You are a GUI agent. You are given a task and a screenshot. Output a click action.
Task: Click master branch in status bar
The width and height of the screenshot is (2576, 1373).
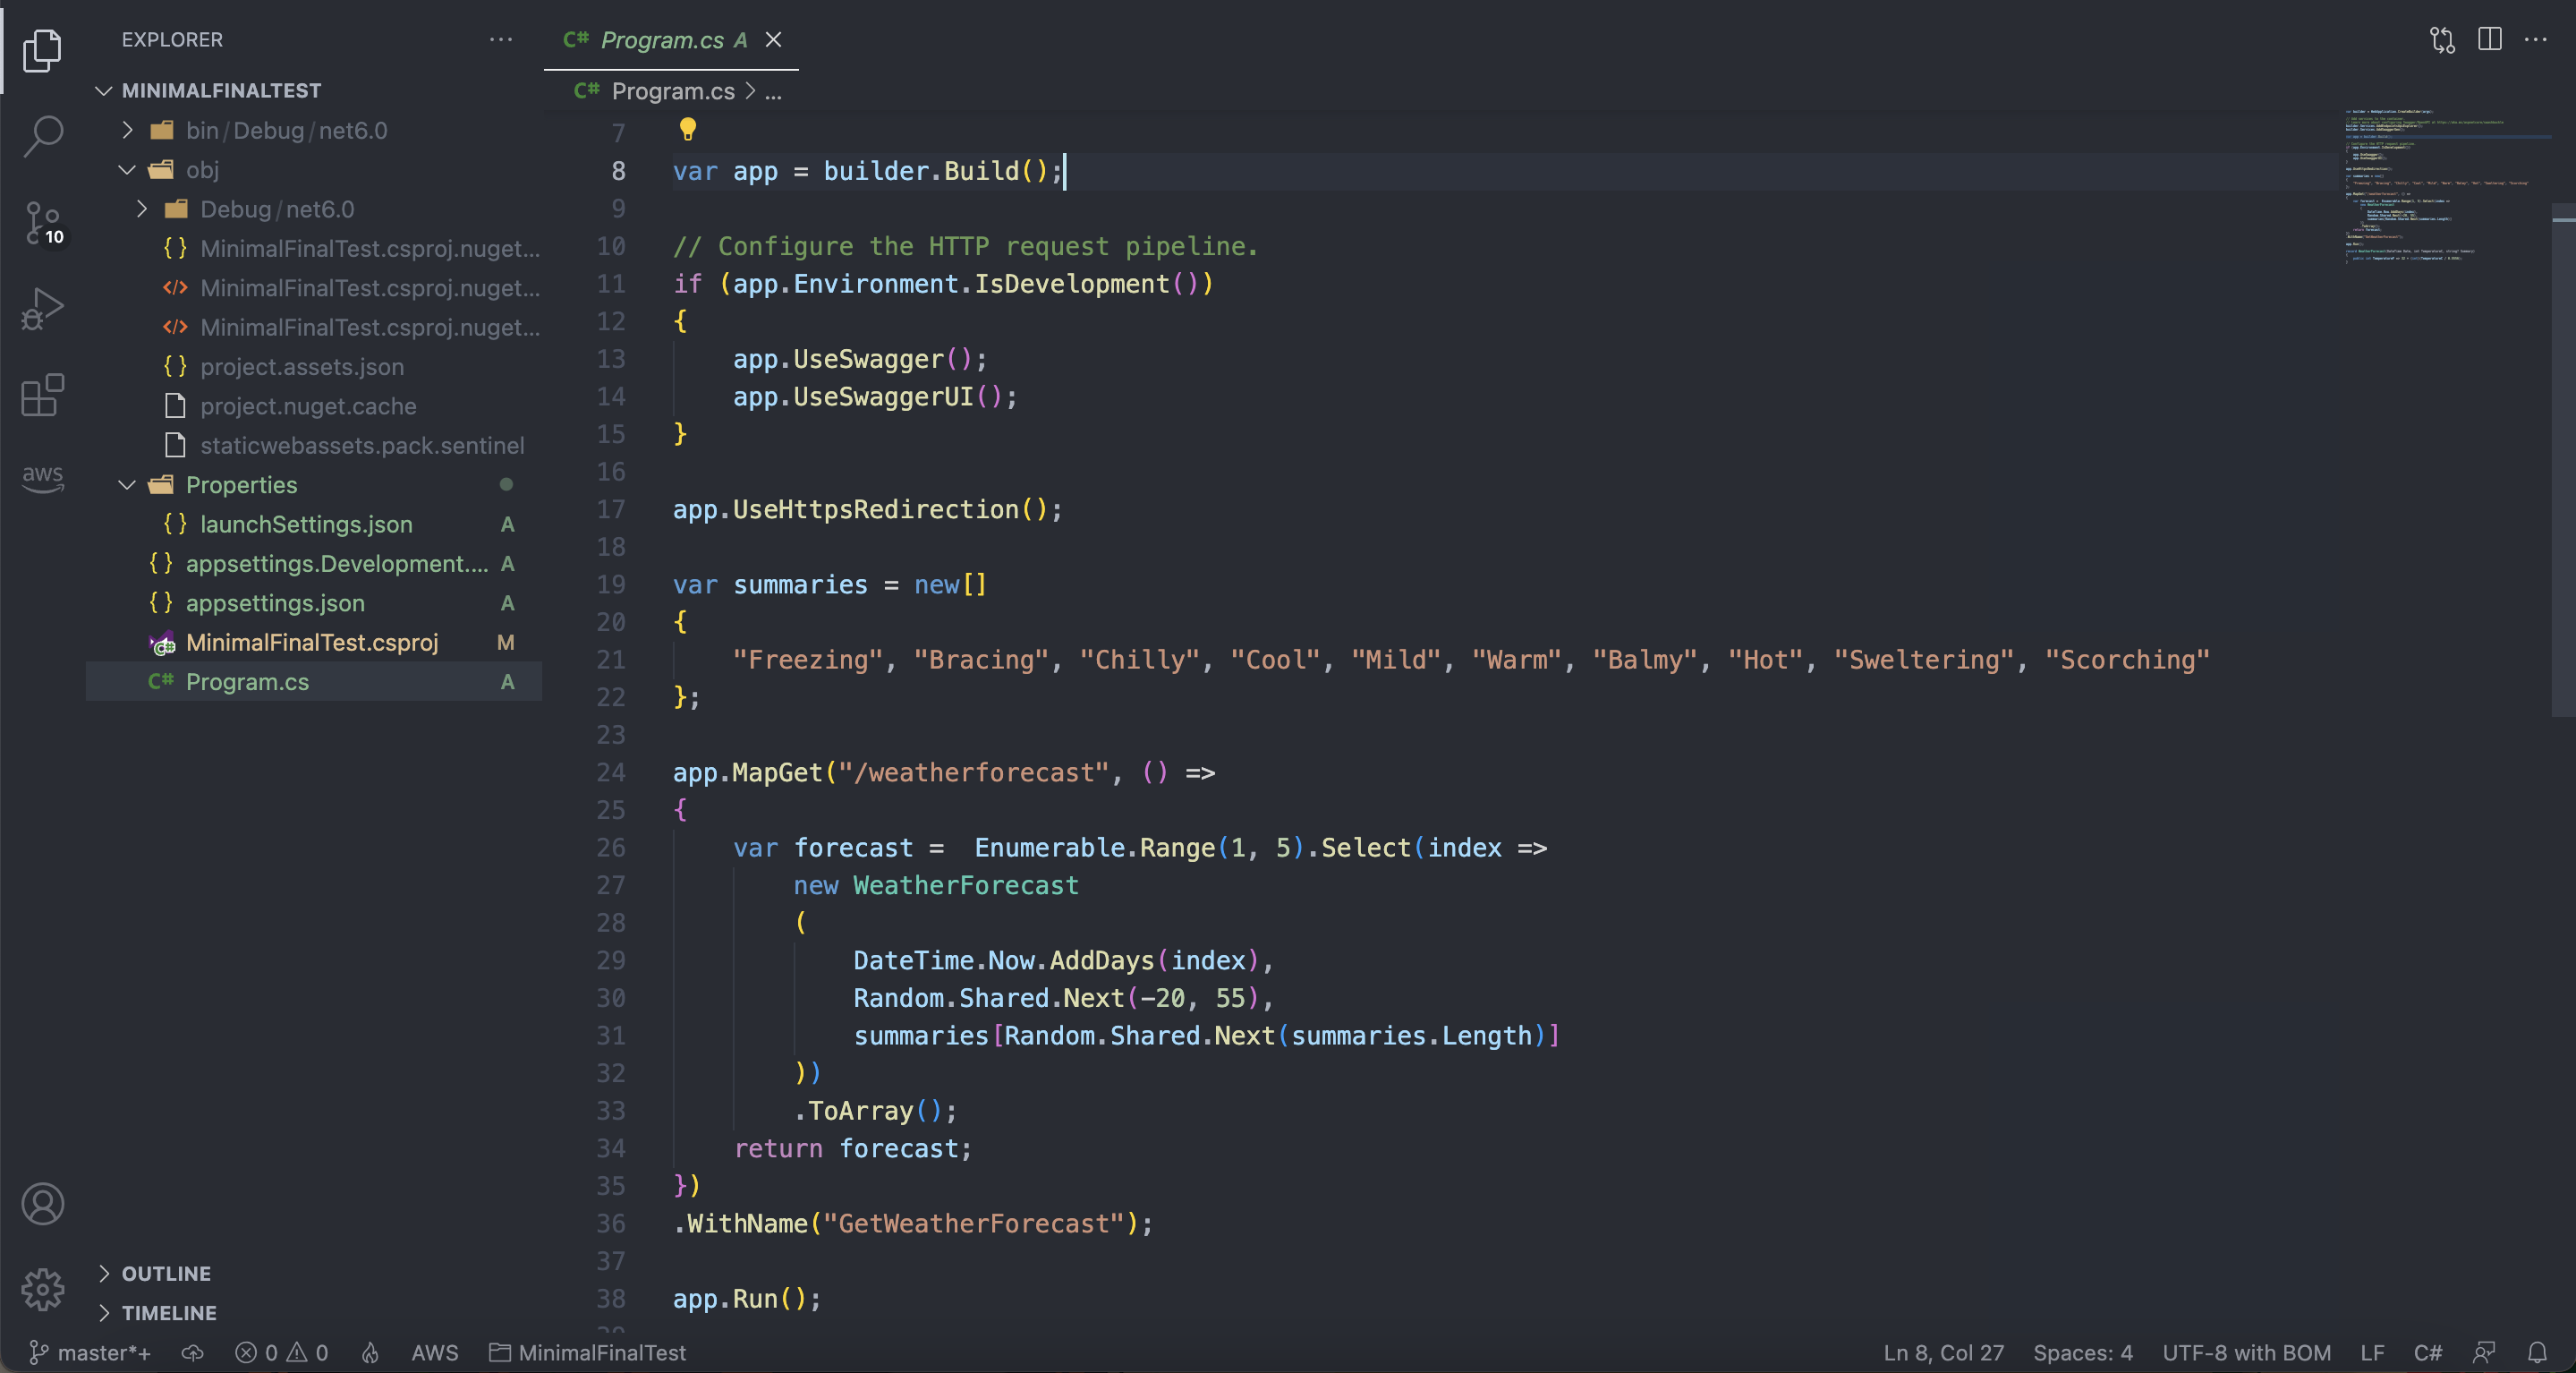(92, 1352)
